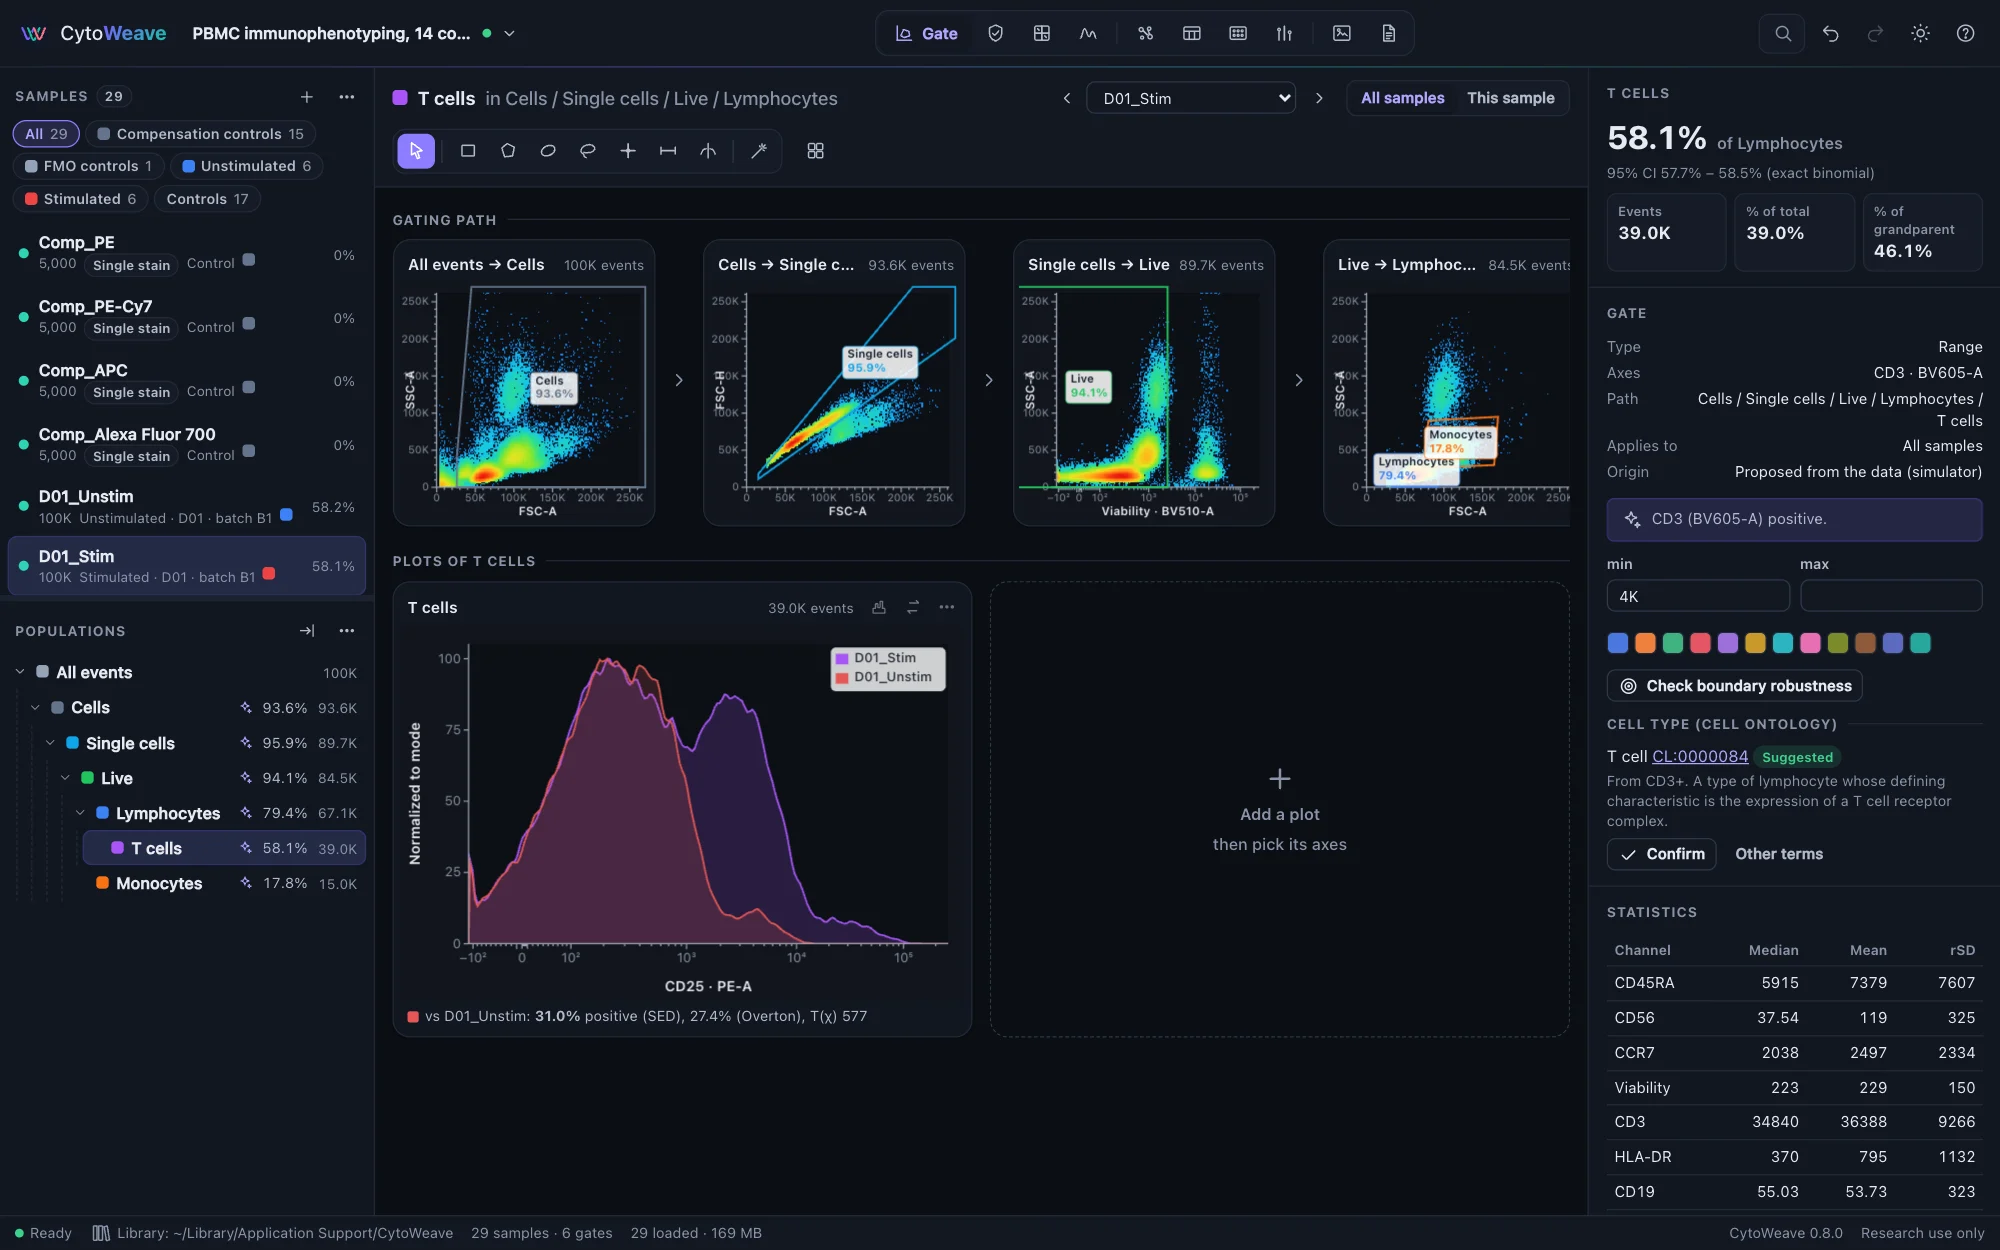The height and width of the screenshot is (1250, 2000).
Task: Collapse the All events tree node
Action: click(20, 672)
